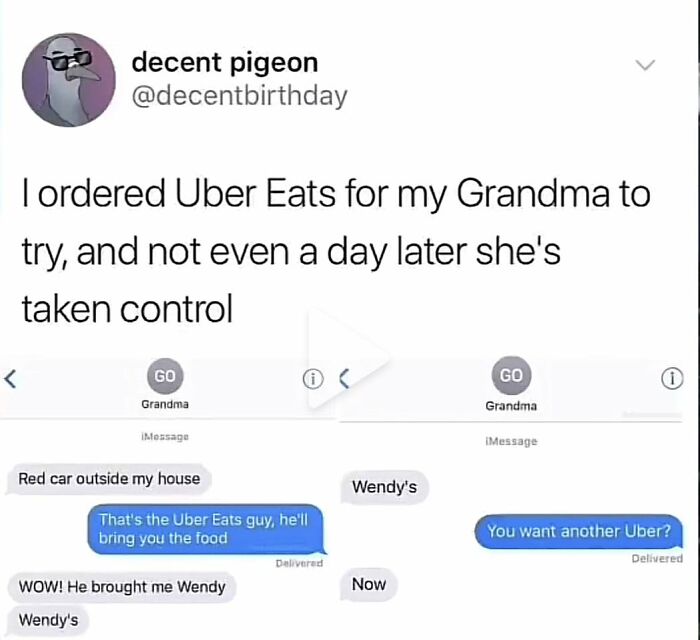Select the 'WOW! He brought me Wendy' message
The image size is (700, 640).
[x=121, y=586]
